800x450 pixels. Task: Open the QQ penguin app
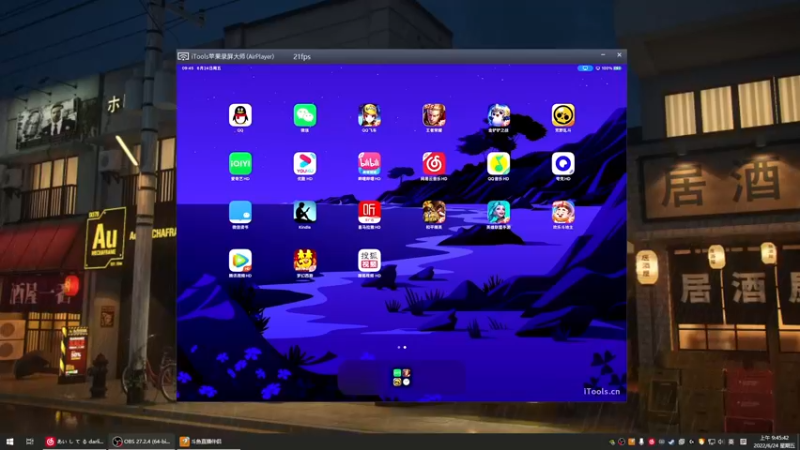pos(240,115)
